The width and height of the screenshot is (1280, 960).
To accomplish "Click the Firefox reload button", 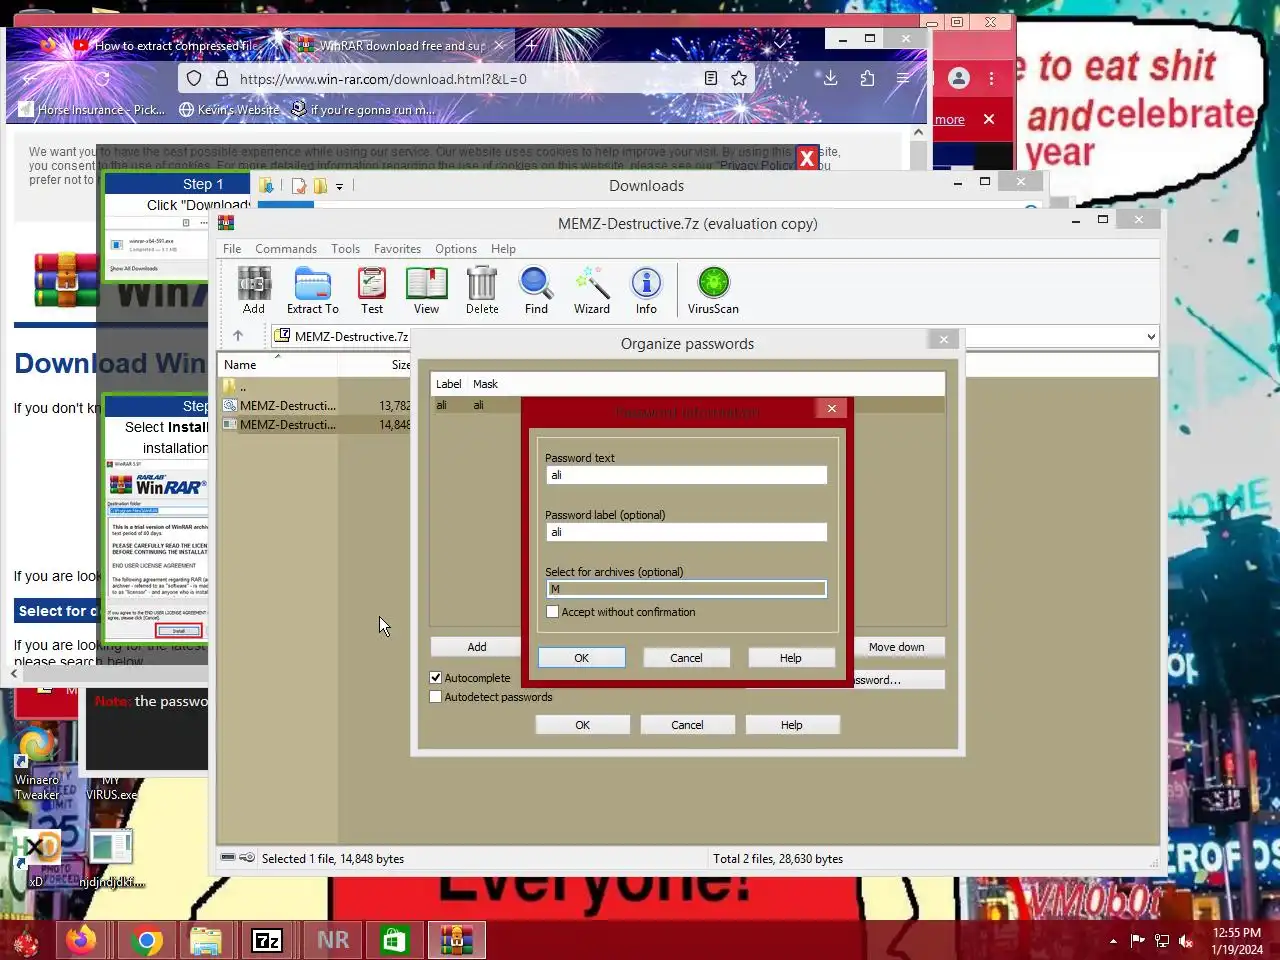I will (102, 78).
